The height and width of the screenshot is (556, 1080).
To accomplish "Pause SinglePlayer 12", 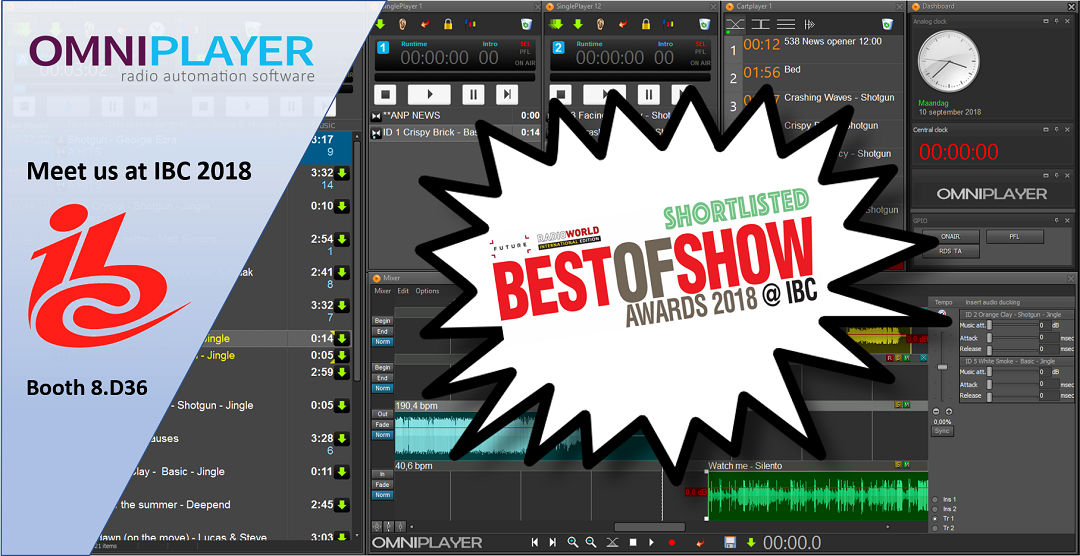I will coord(648,94).
